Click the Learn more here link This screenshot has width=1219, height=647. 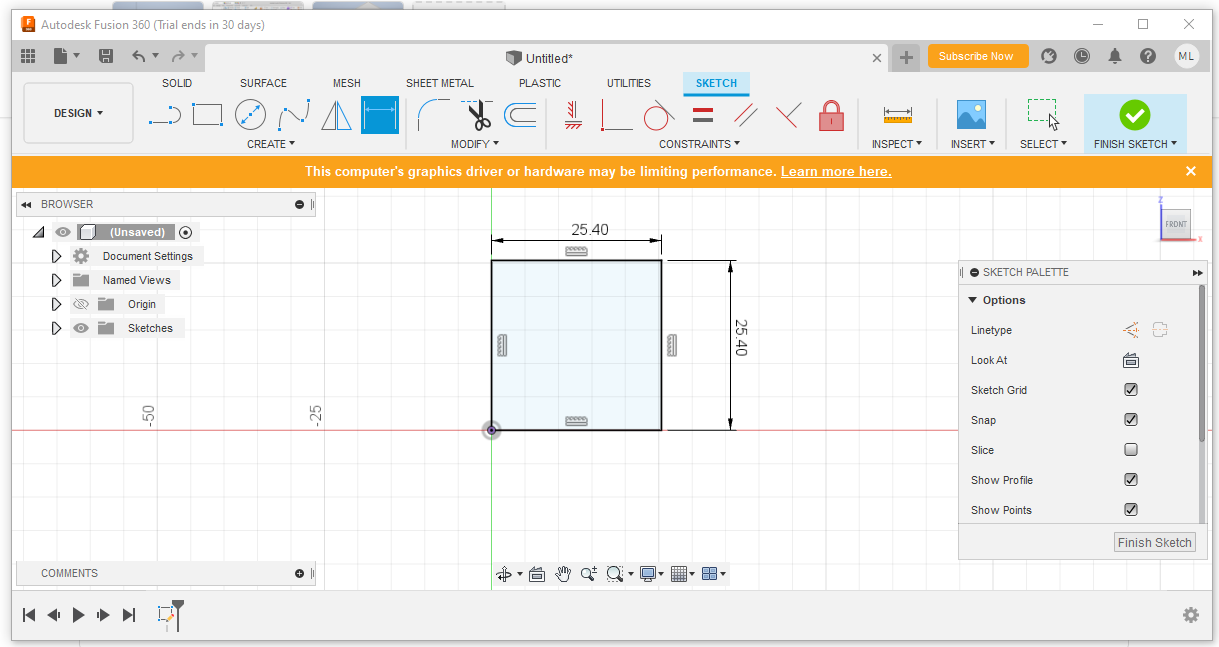point(836,171)
